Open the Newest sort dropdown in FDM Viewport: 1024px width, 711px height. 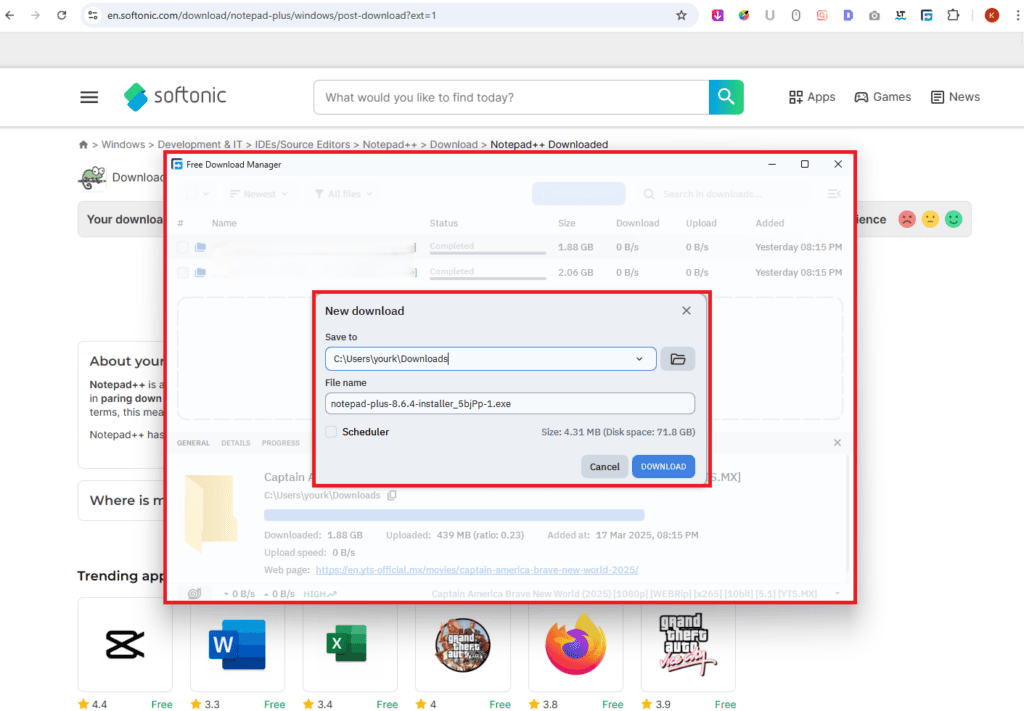(259, 194)
